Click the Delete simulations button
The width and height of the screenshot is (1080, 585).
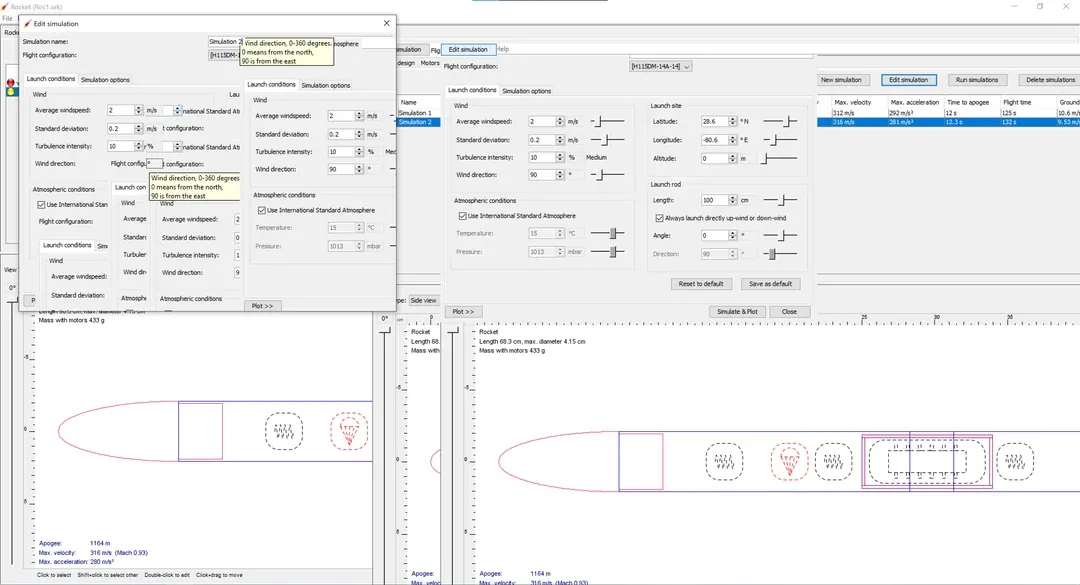[x=1050, y=80]
